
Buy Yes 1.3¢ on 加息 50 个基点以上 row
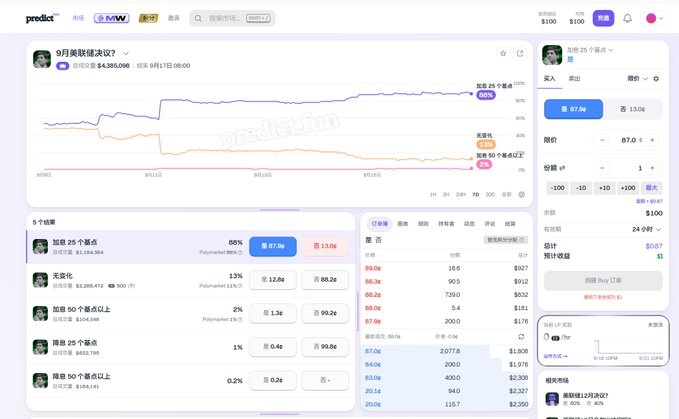[273, 313]
